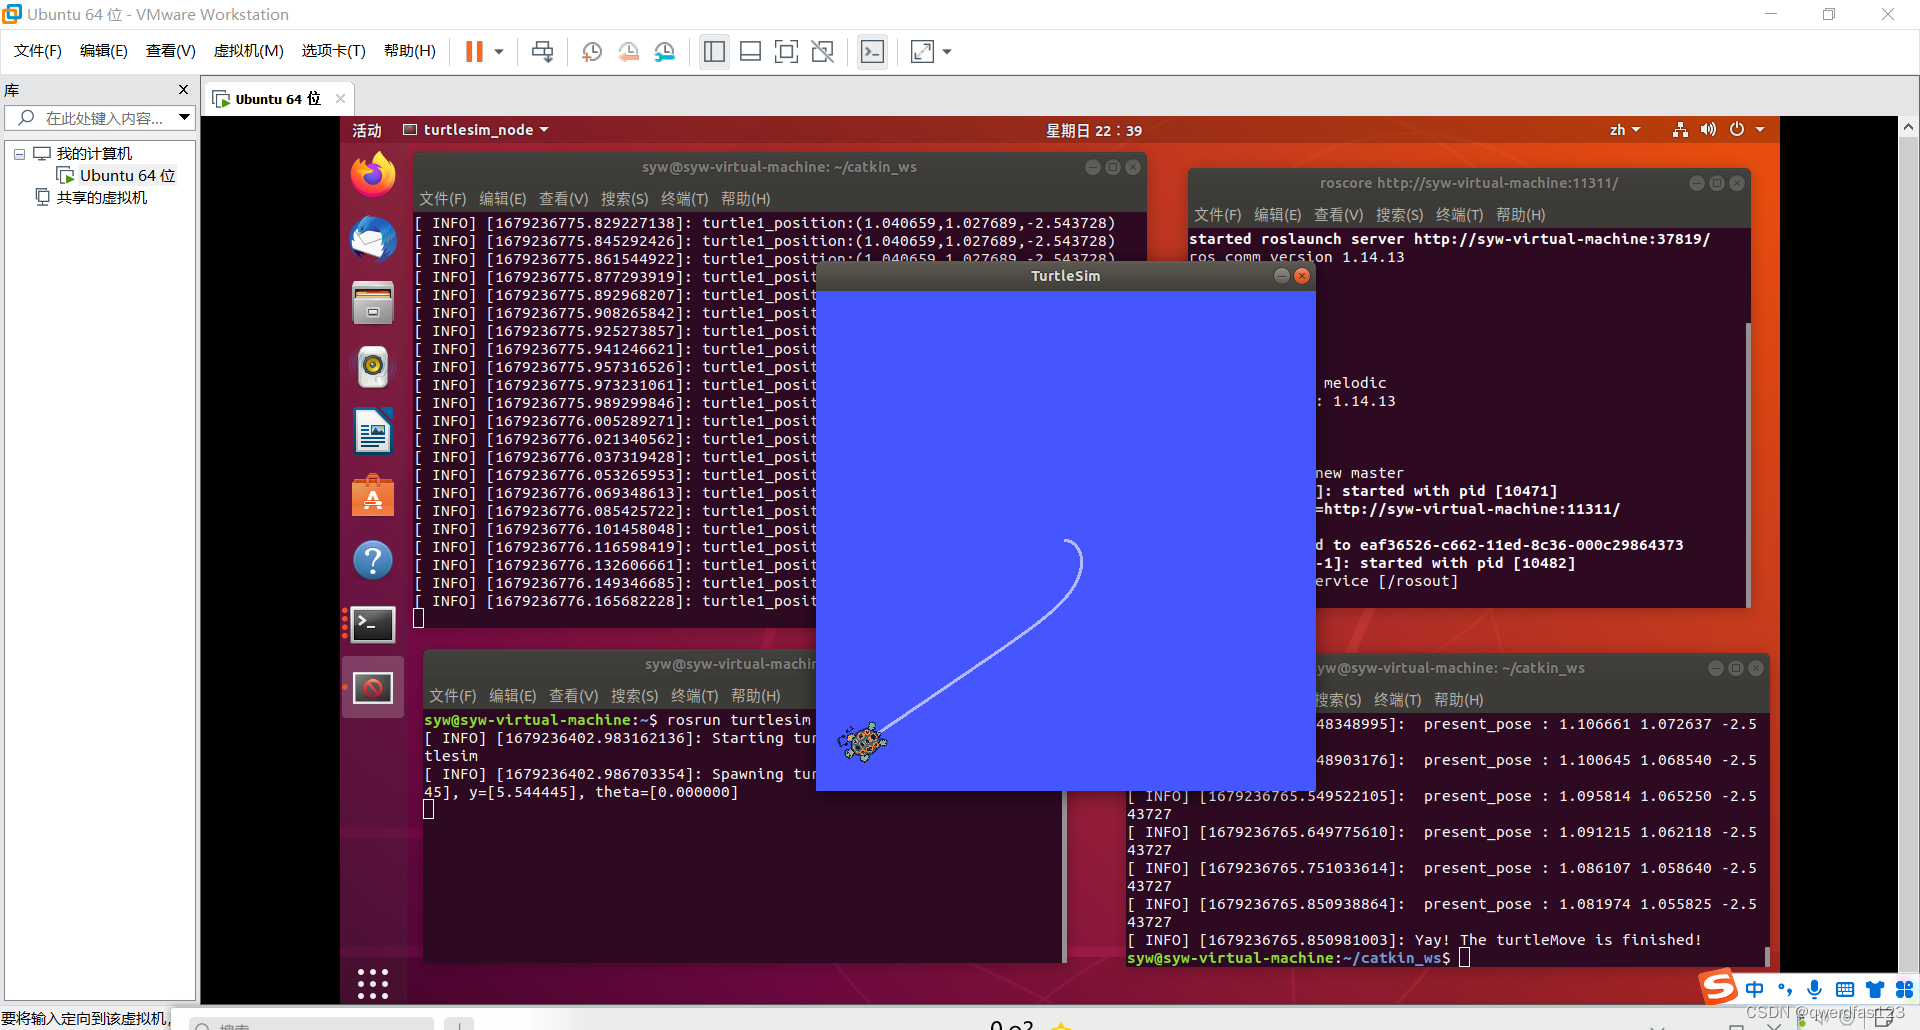Toggle the console view icon in VMware toolbar
The width and height of the screenshot is (1920, 1030).
(872, 52)
